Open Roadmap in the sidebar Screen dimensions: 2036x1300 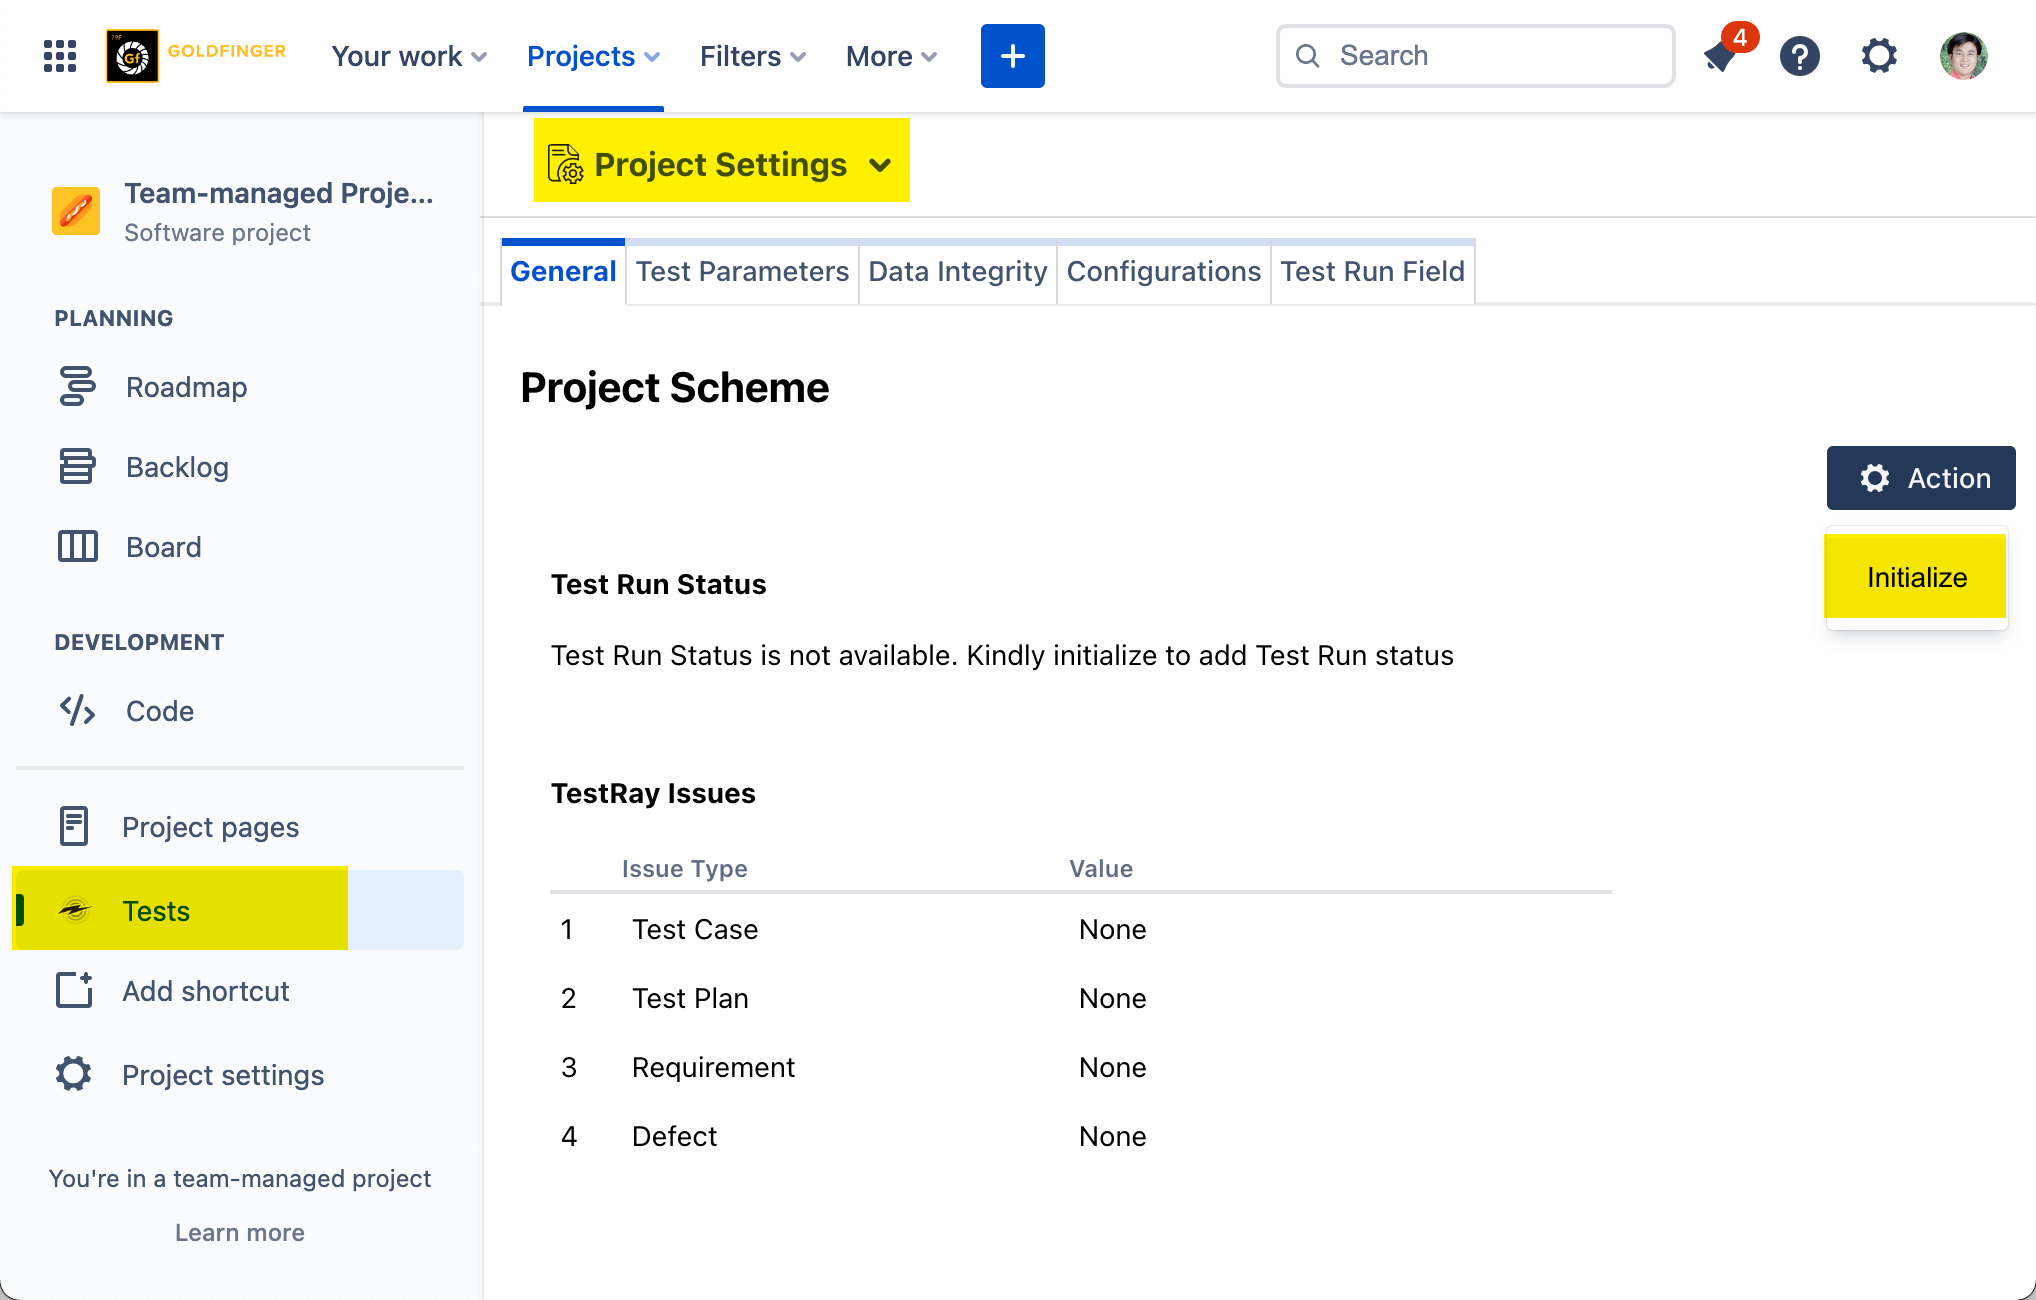point(186,387)
